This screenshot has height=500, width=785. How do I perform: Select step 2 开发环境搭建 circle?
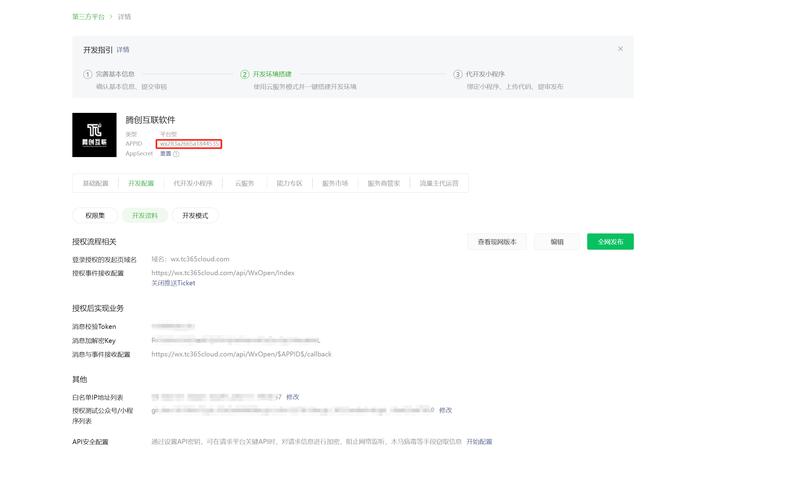(x=244, y=74)
